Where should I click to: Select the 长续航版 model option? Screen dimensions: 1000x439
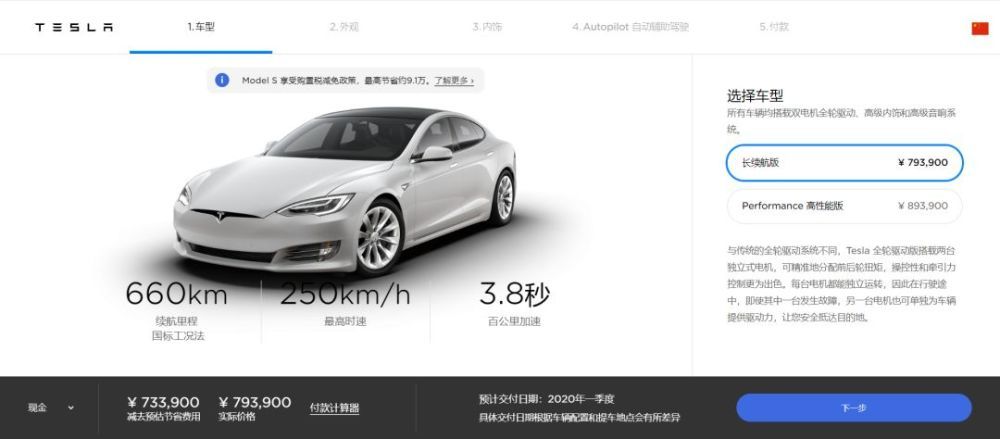pyautogui.click(x=844, y=163)
